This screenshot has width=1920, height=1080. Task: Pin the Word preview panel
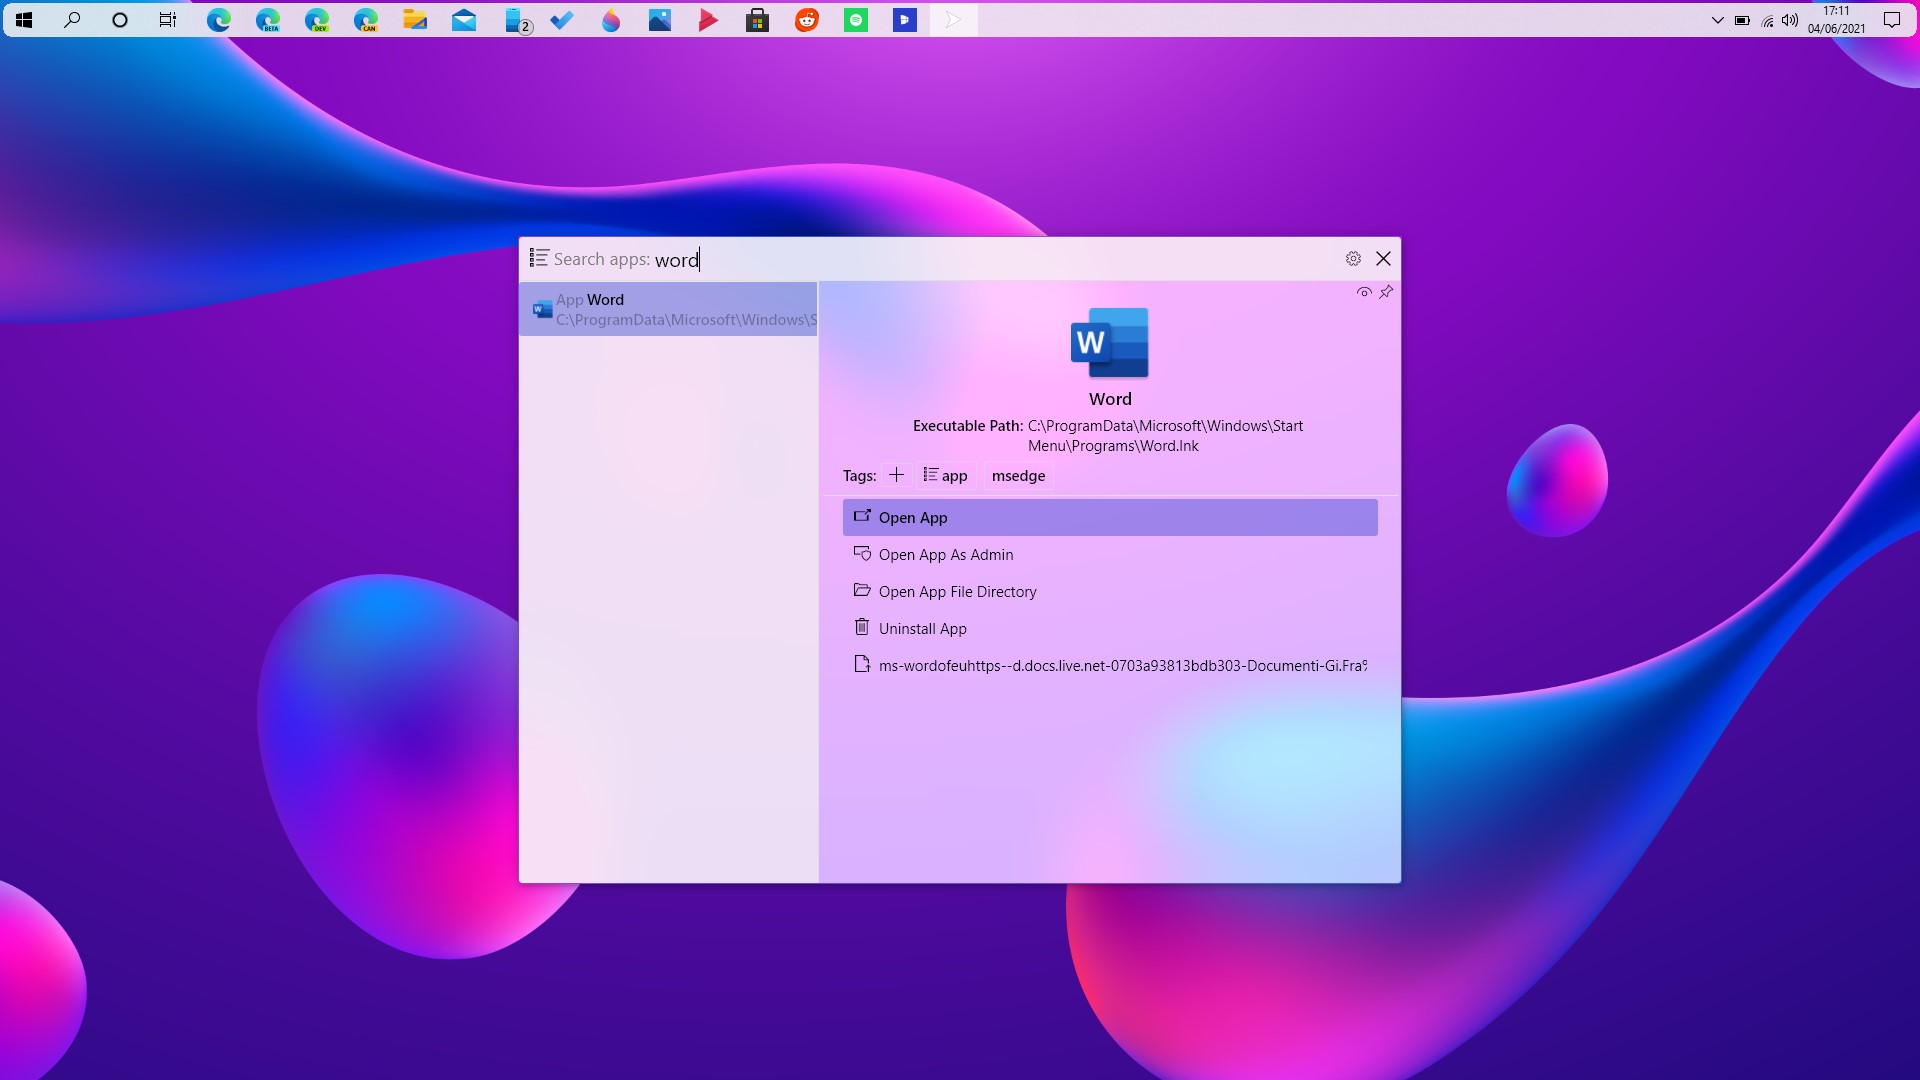1386,292
